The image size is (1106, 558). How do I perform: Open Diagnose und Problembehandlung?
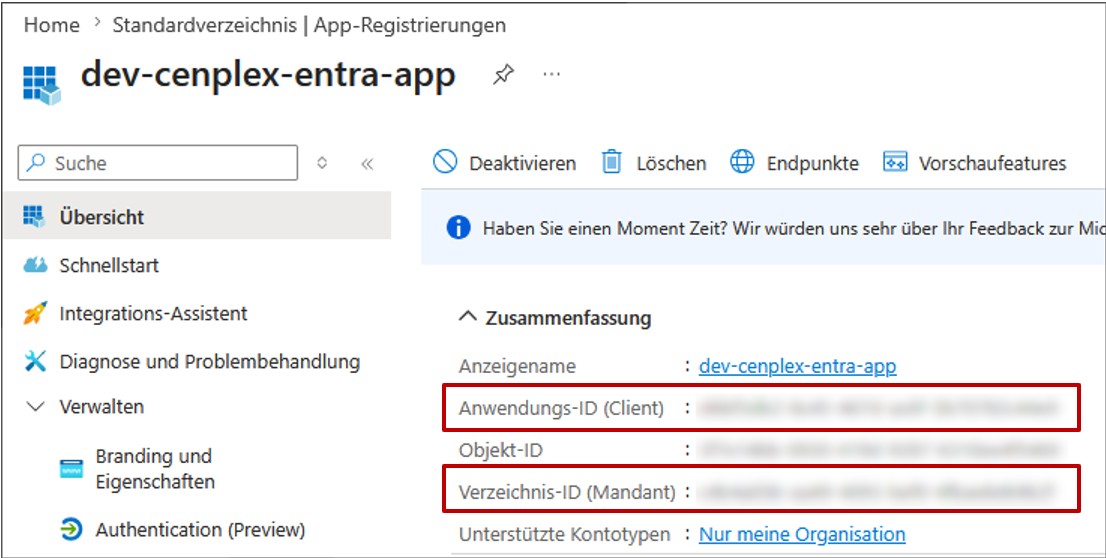pyautogui.click(x=209, y=362)
